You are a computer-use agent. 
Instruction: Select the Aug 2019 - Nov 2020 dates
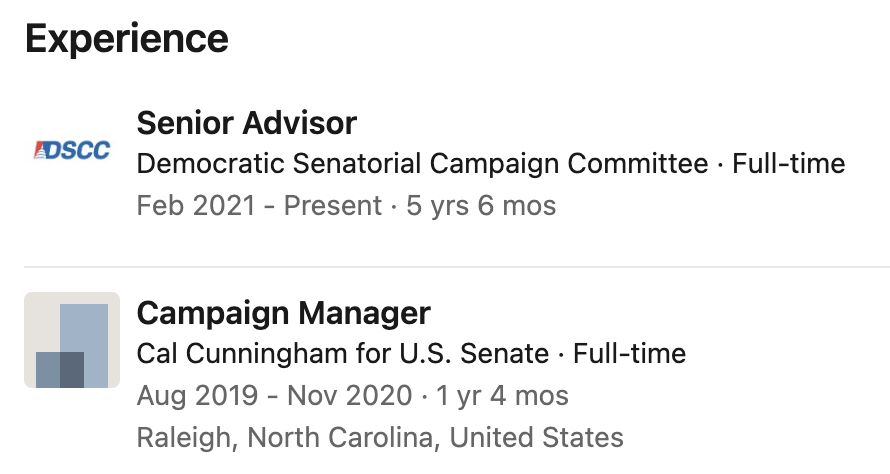coord(275,396)
